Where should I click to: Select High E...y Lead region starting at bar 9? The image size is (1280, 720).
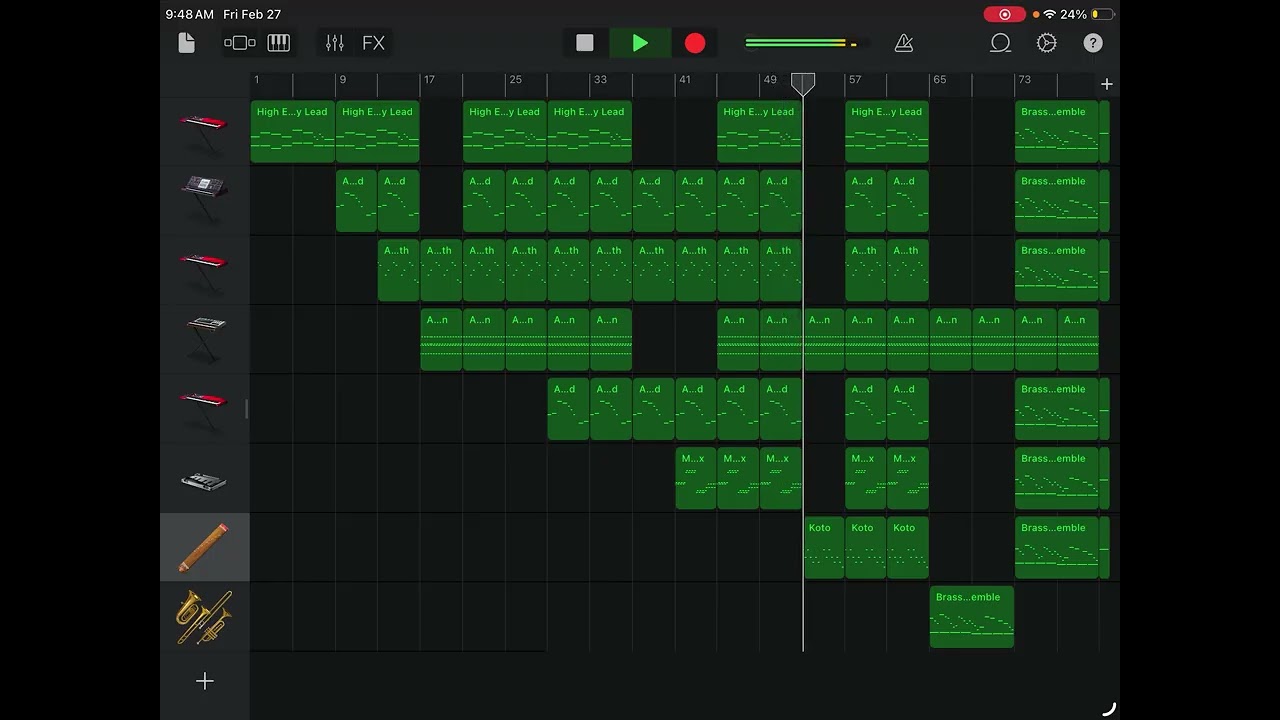click(377, 132)
